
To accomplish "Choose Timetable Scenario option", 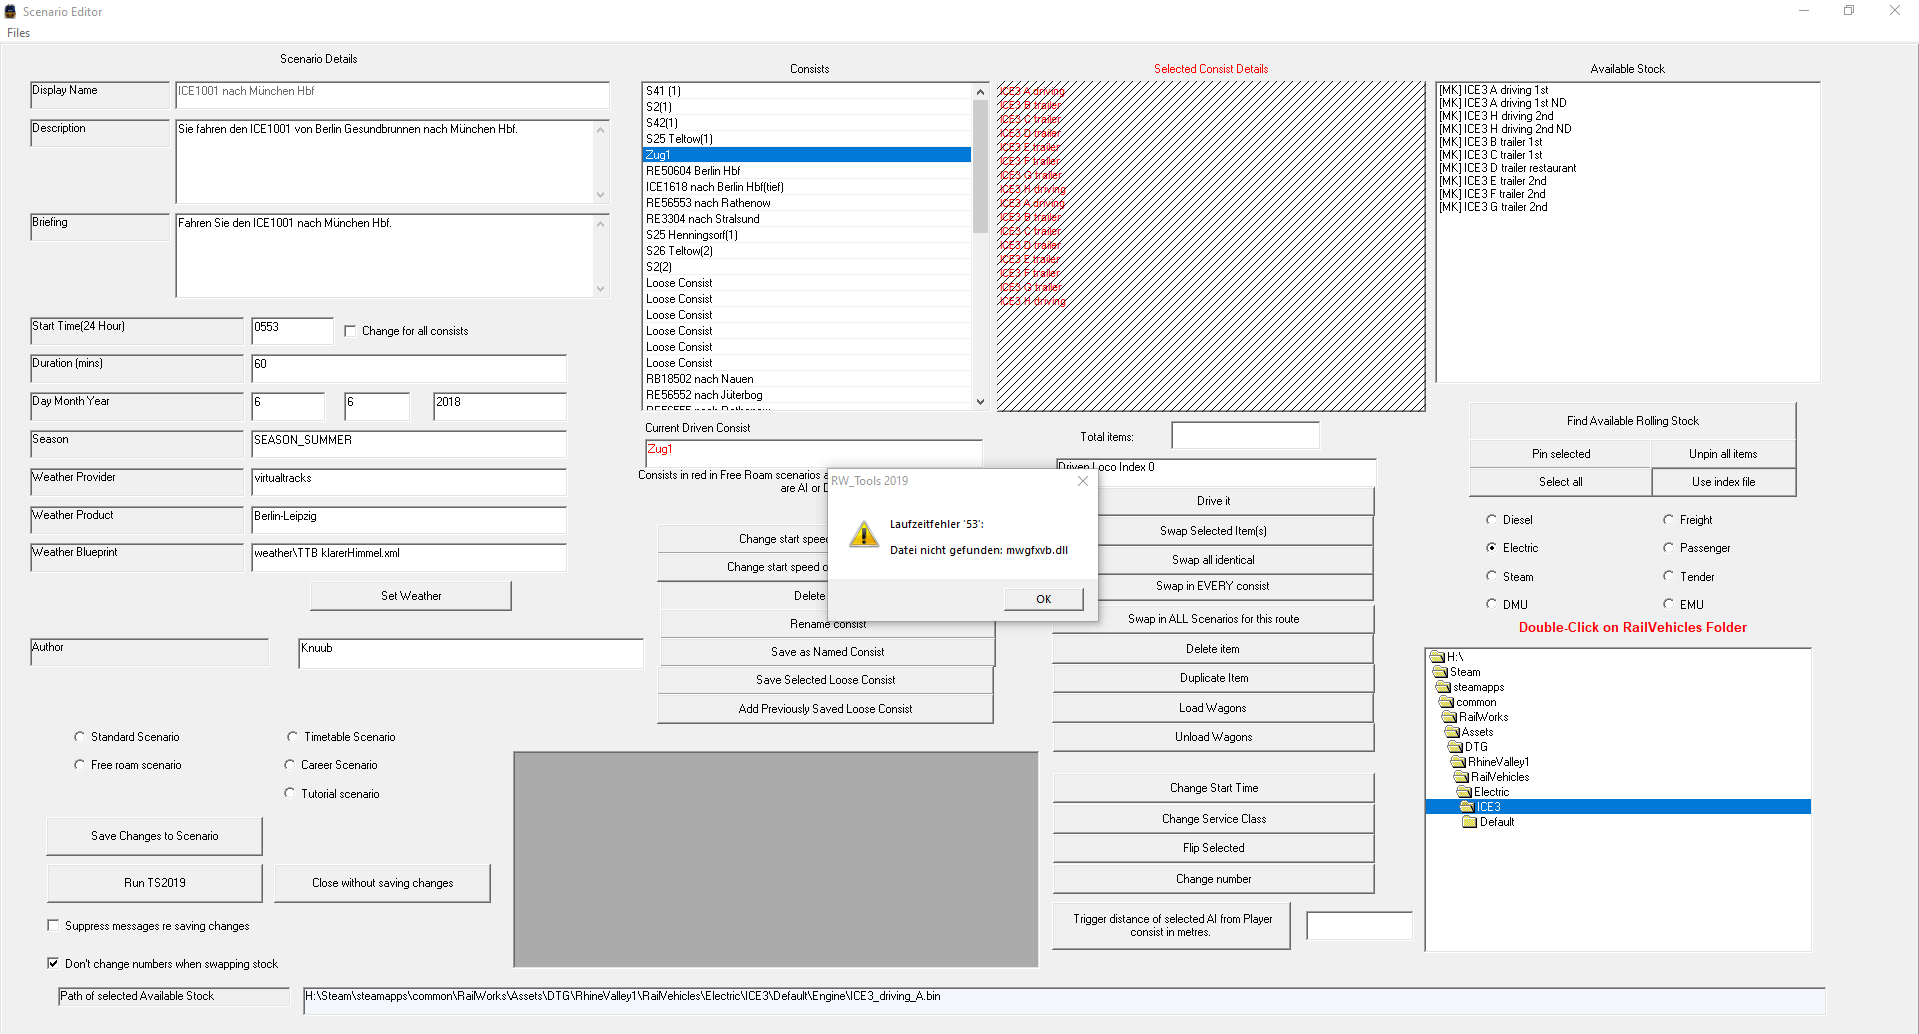I will 292,737.
